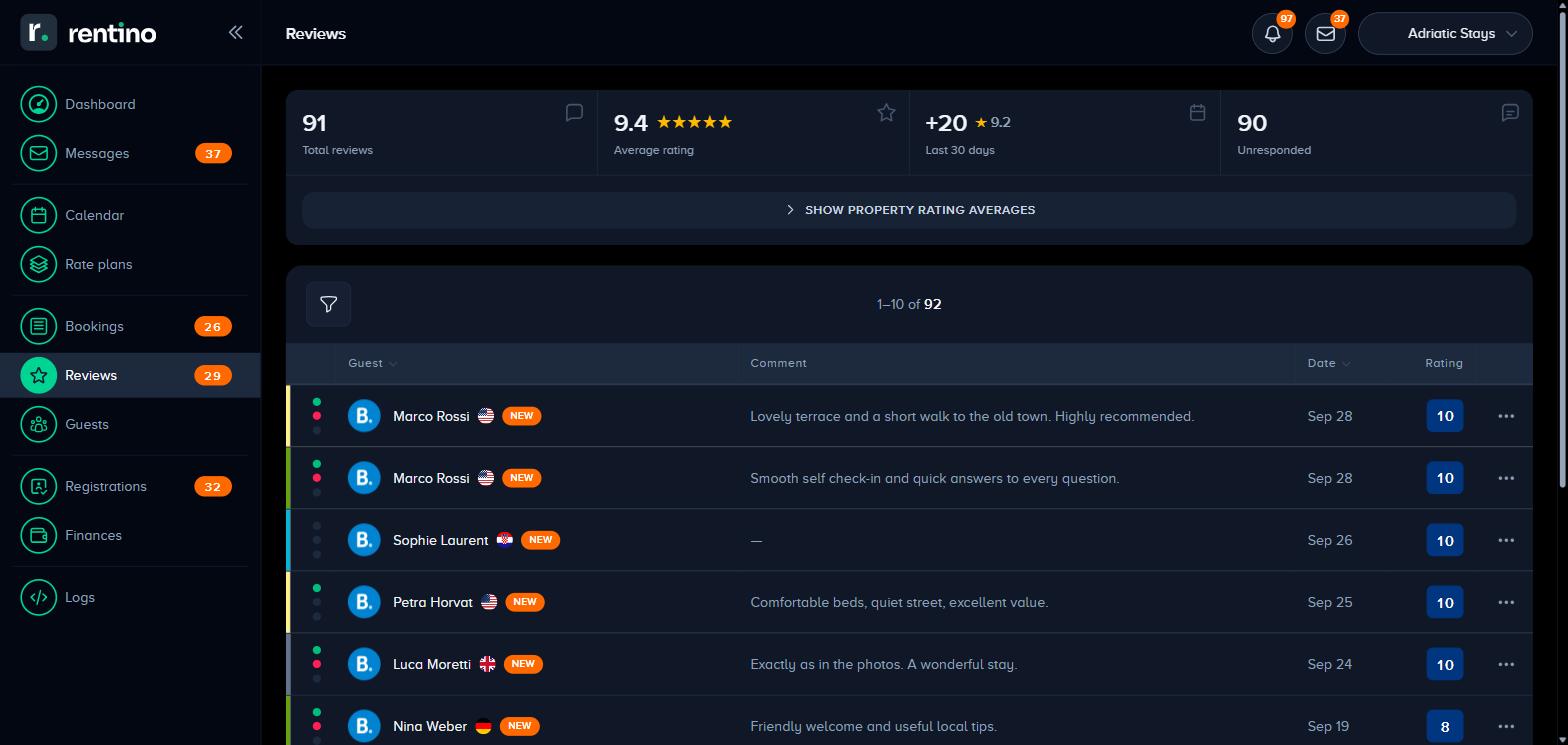Open Messages in the sidebar
Image resolution: width=1568 pixels, height=745 pixels.
point(130,153)
